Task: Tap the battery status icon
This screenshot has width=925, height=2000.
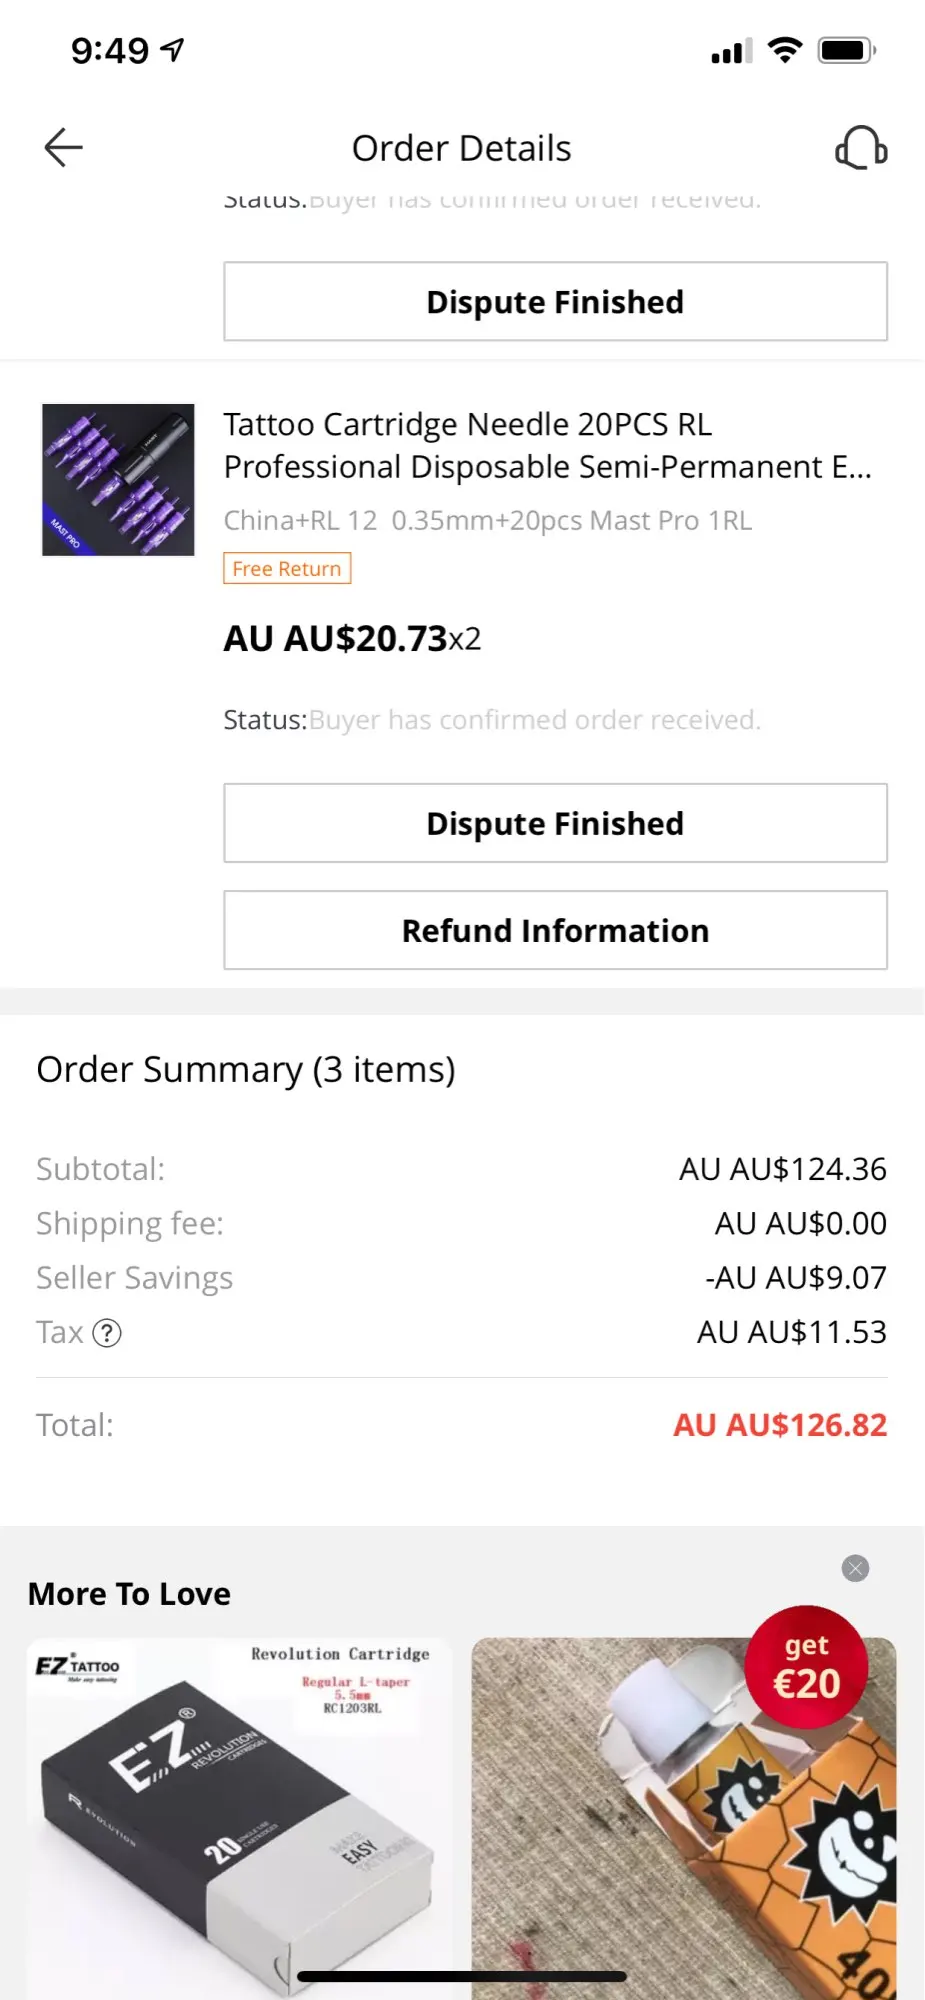Action: click(846, 50)
